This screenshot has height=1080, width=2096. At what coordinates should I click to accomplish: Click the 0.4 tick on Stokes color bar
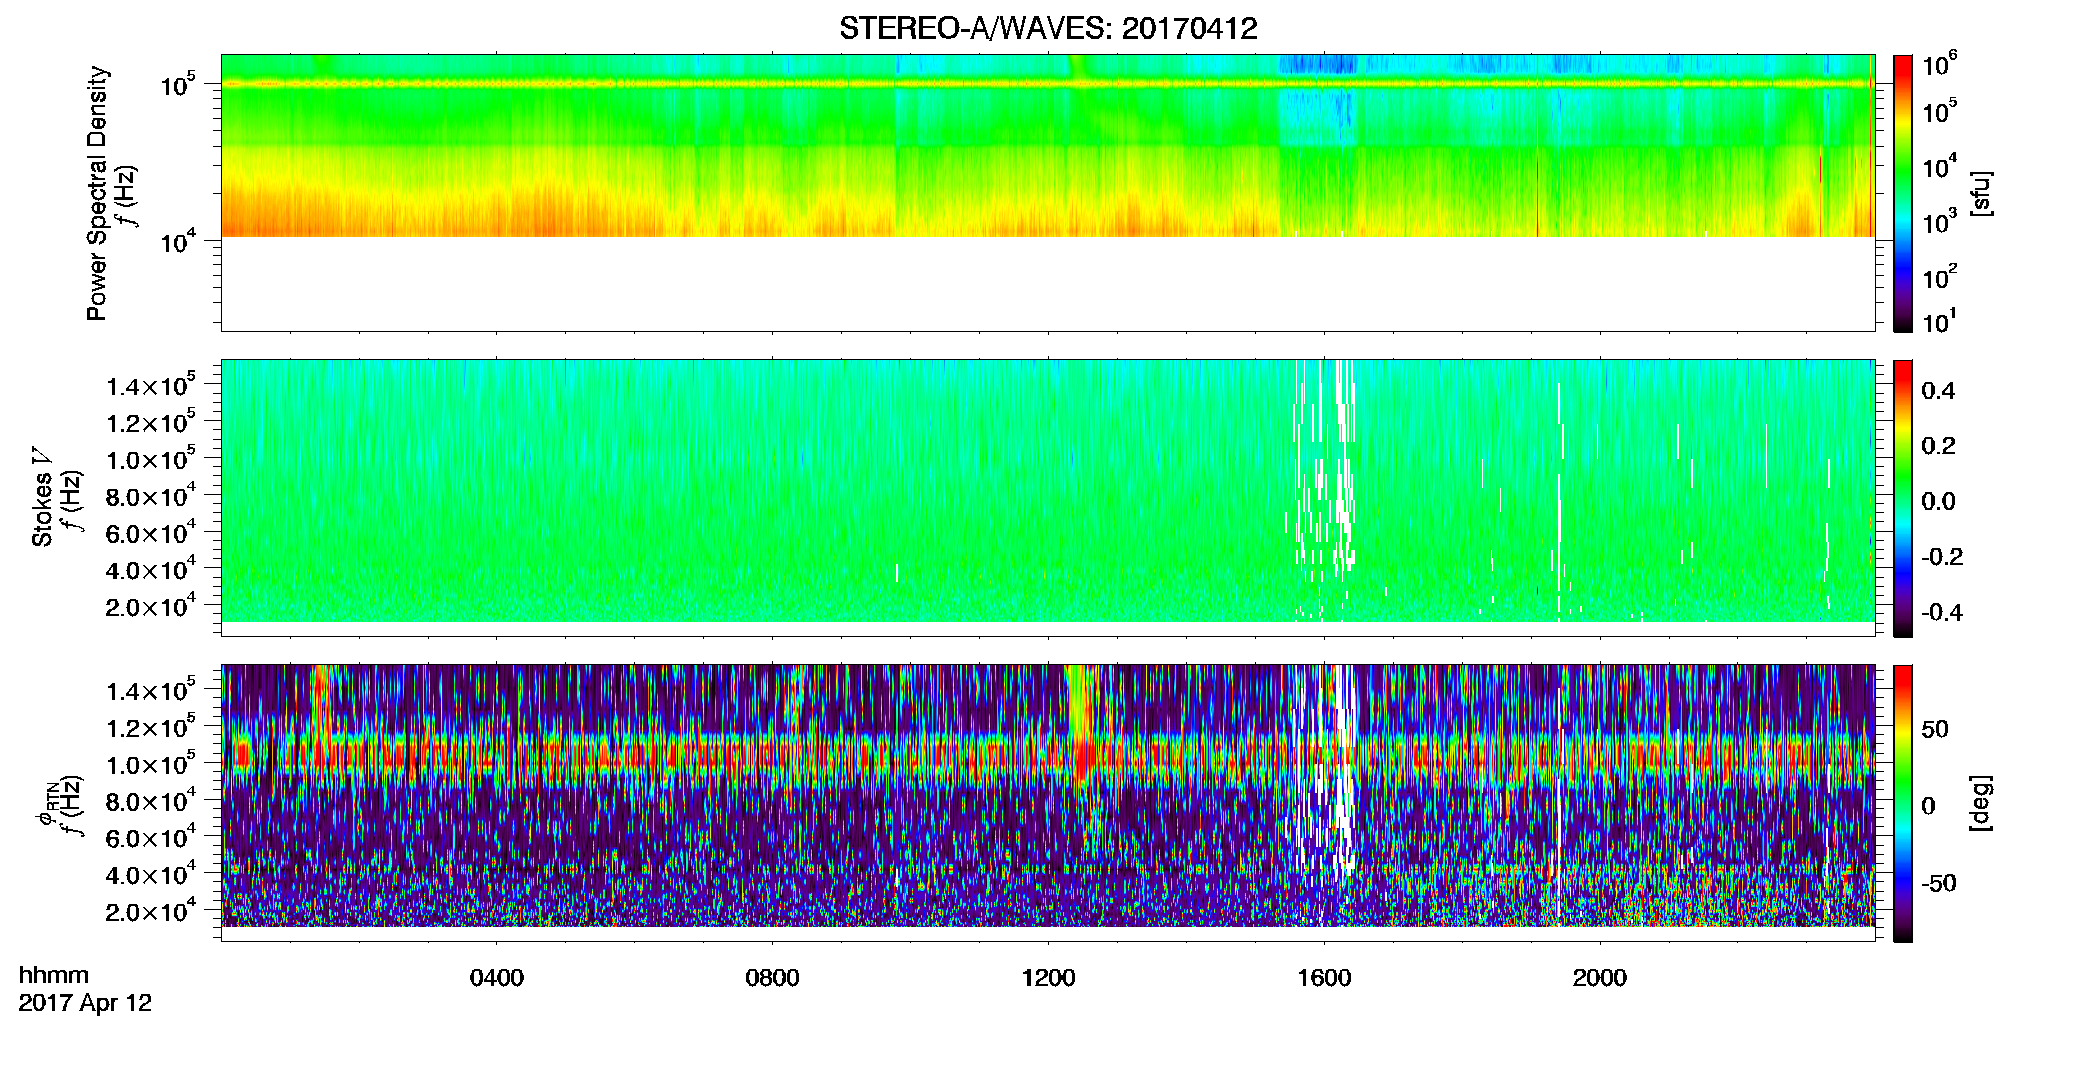coord(1938,391)
